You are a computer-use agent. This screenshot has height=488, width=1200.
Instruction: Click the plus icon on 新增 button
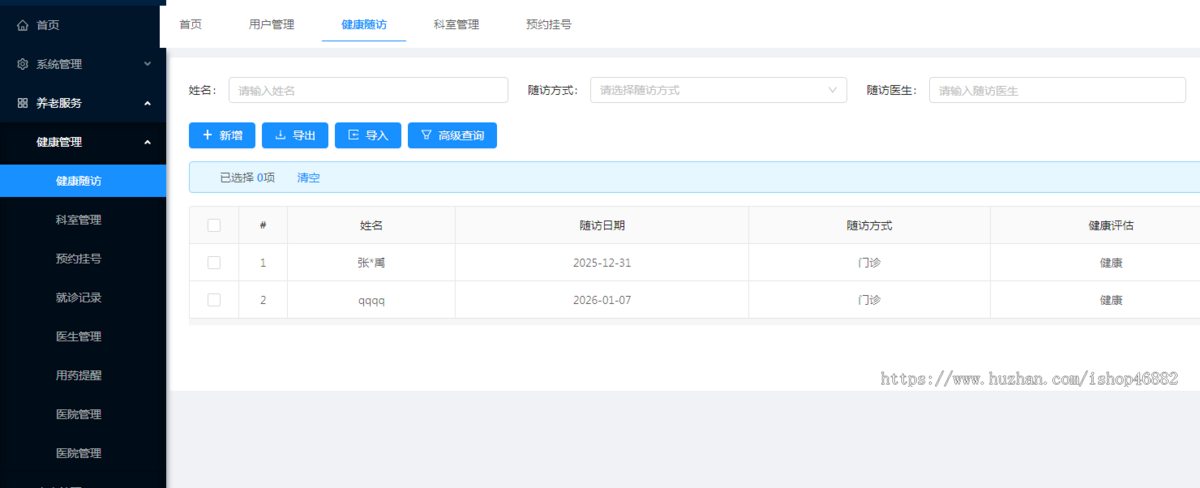207,135
